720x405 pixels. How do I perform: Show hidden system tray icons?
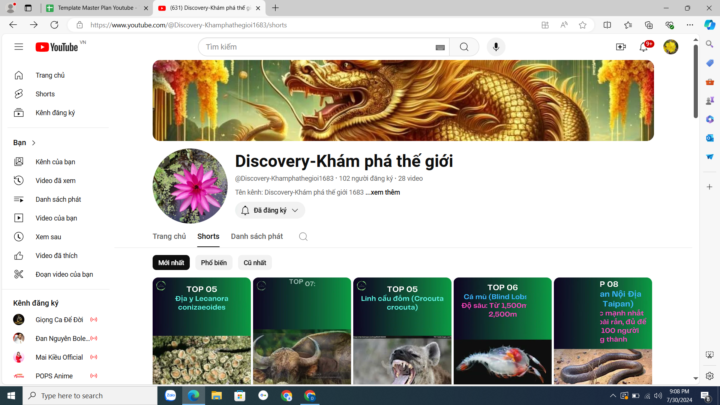click(613, 396)
